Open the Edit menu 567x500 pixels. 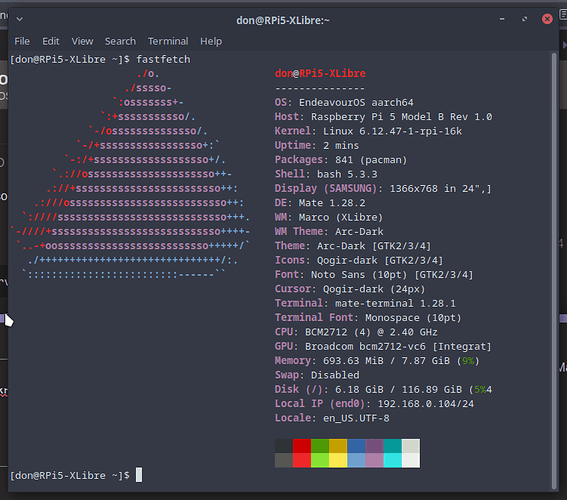coord(51,42)
